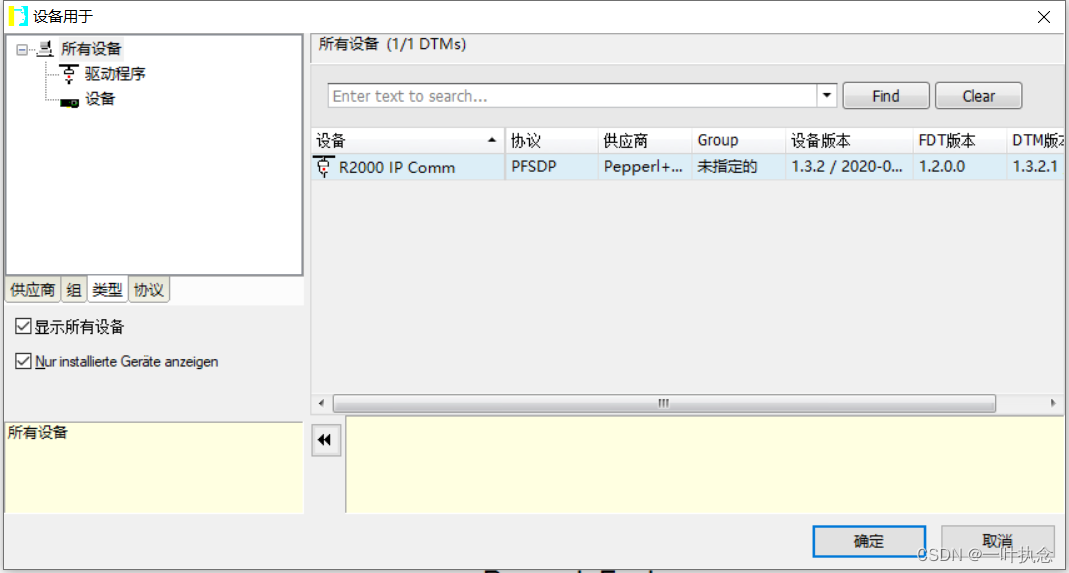Viewport: 1069px width, 573px height.
Task: Switch to the 组 tab
Action: coord(74,291)
